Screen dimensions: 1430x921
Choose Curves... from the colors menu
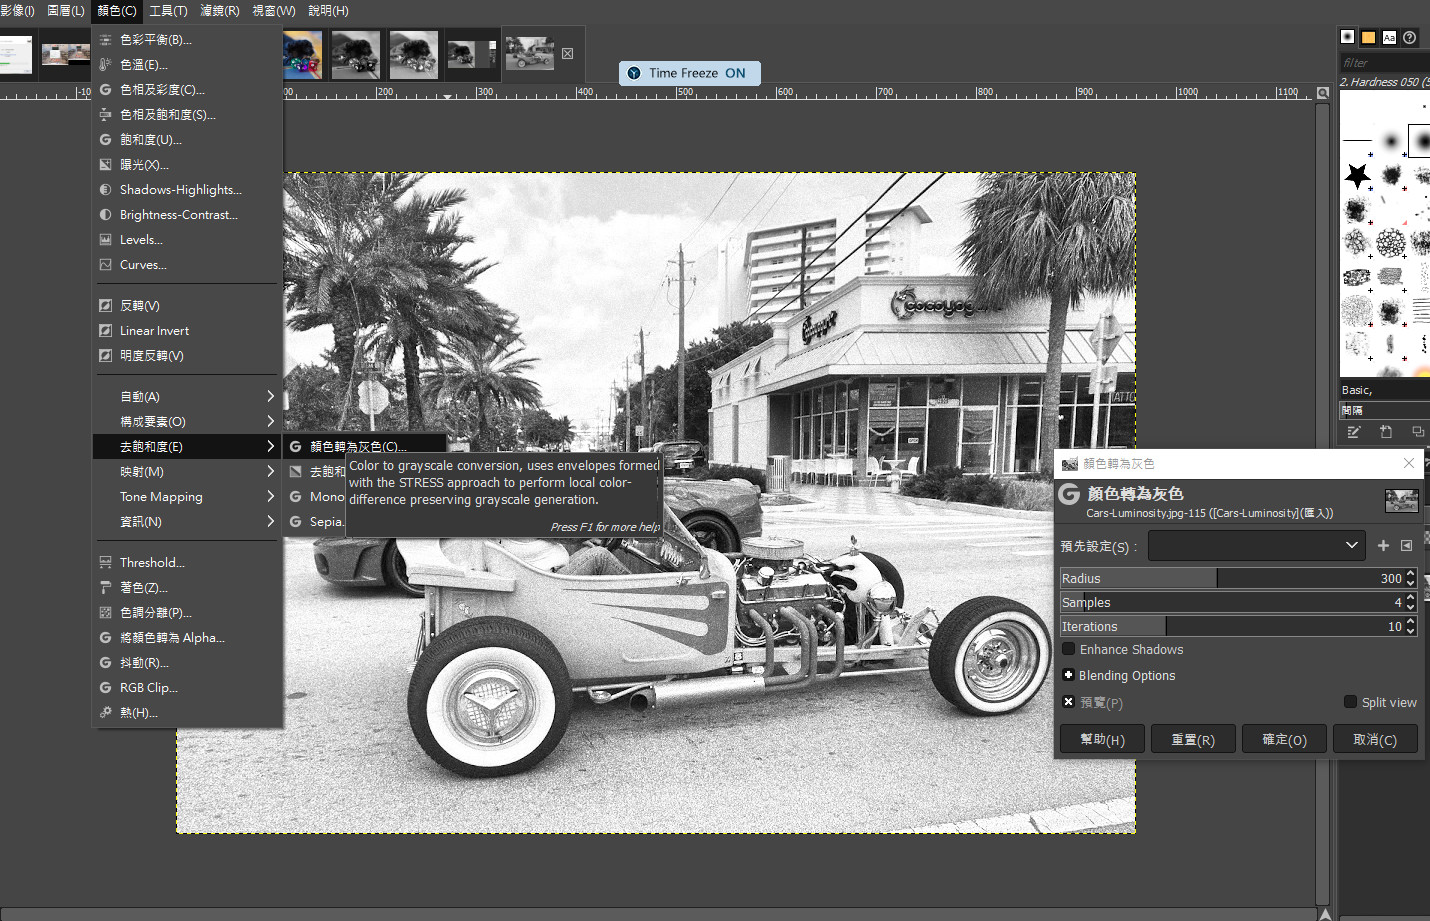pos(143,265)
